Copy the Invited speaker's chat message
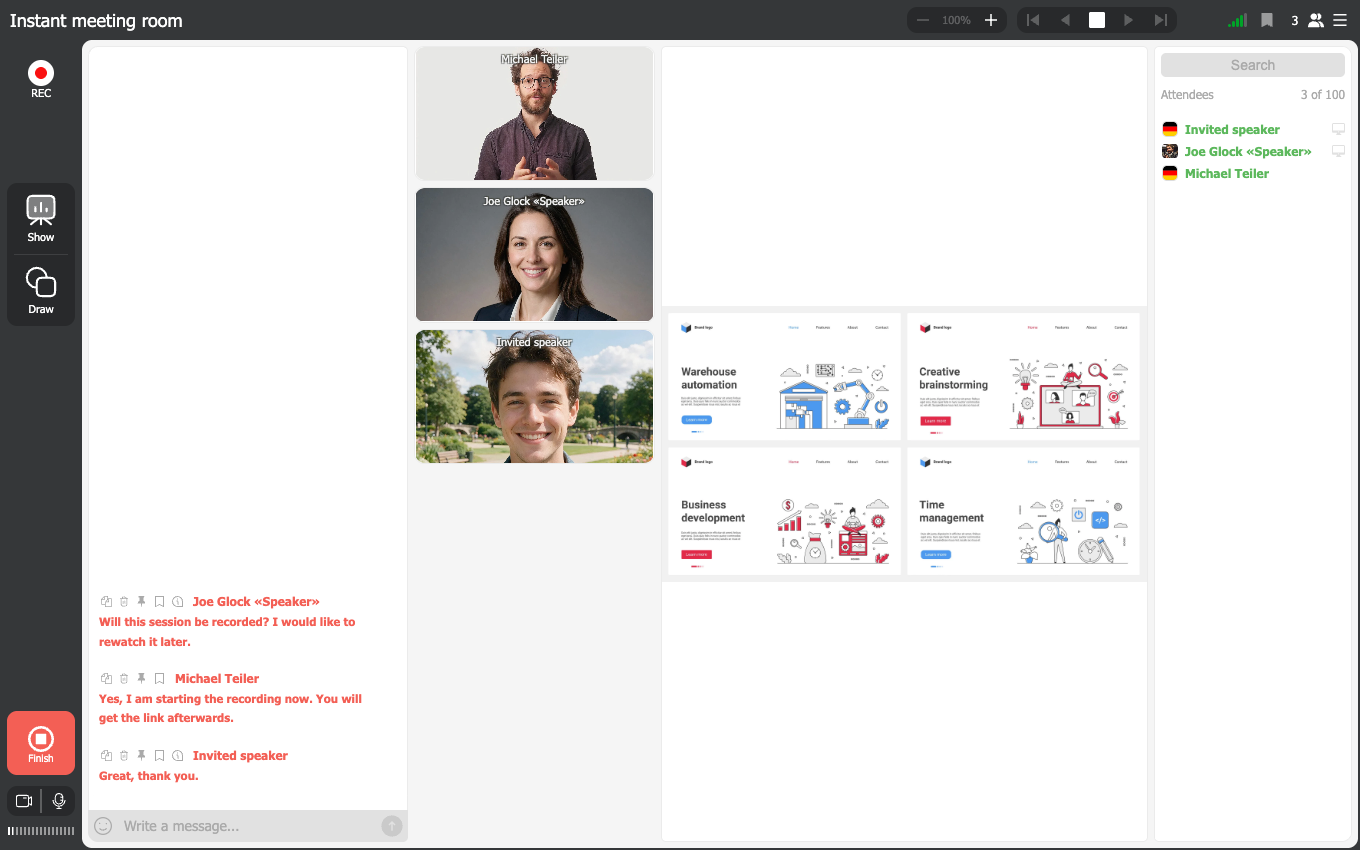 (x=106, y=755)
